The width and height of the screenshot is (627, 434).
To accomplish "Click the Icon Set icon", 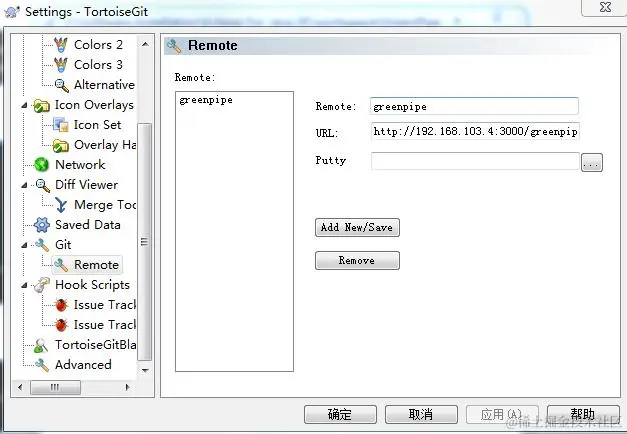I will (x=61, y=125).
